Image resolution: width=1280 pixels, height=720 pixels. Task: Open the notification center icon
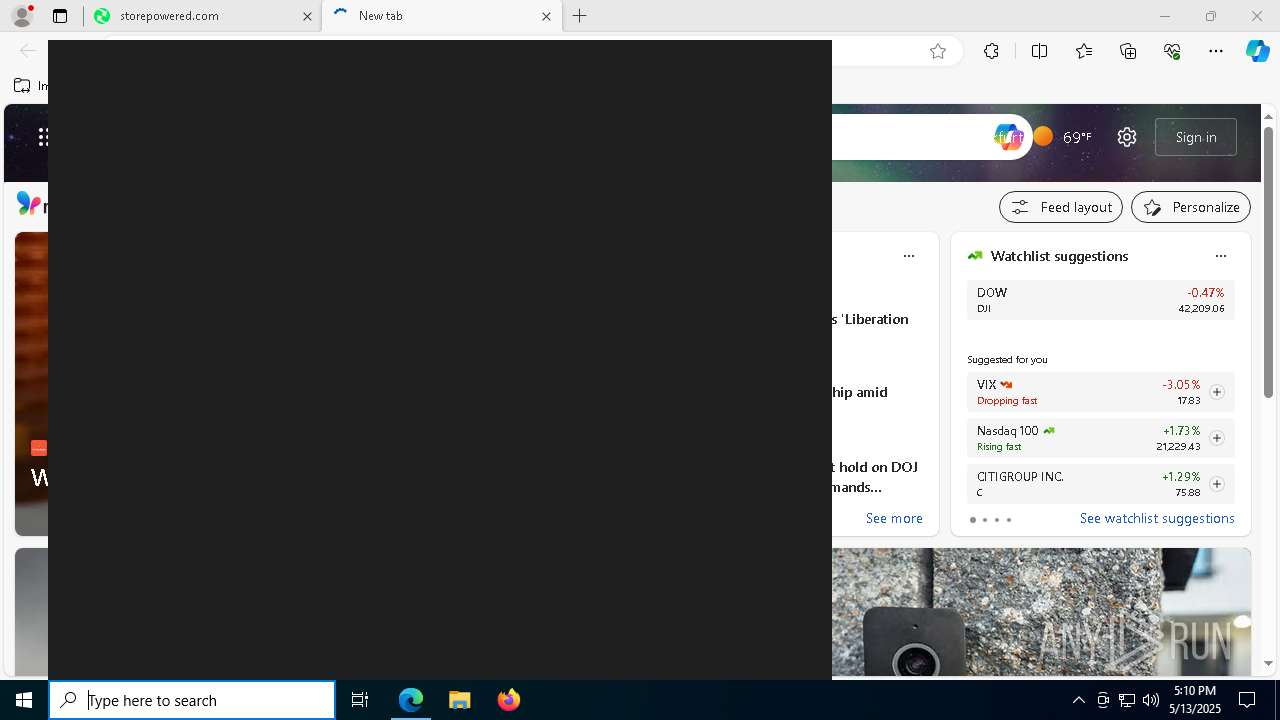click(x=1247, y=700)
